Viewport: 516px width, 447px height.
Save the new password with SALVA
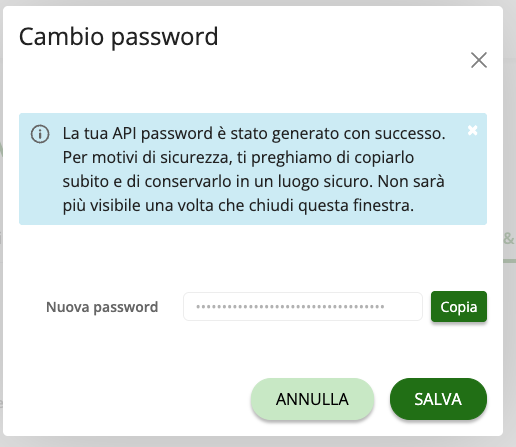pyautogui.click(x=438, y=399)
